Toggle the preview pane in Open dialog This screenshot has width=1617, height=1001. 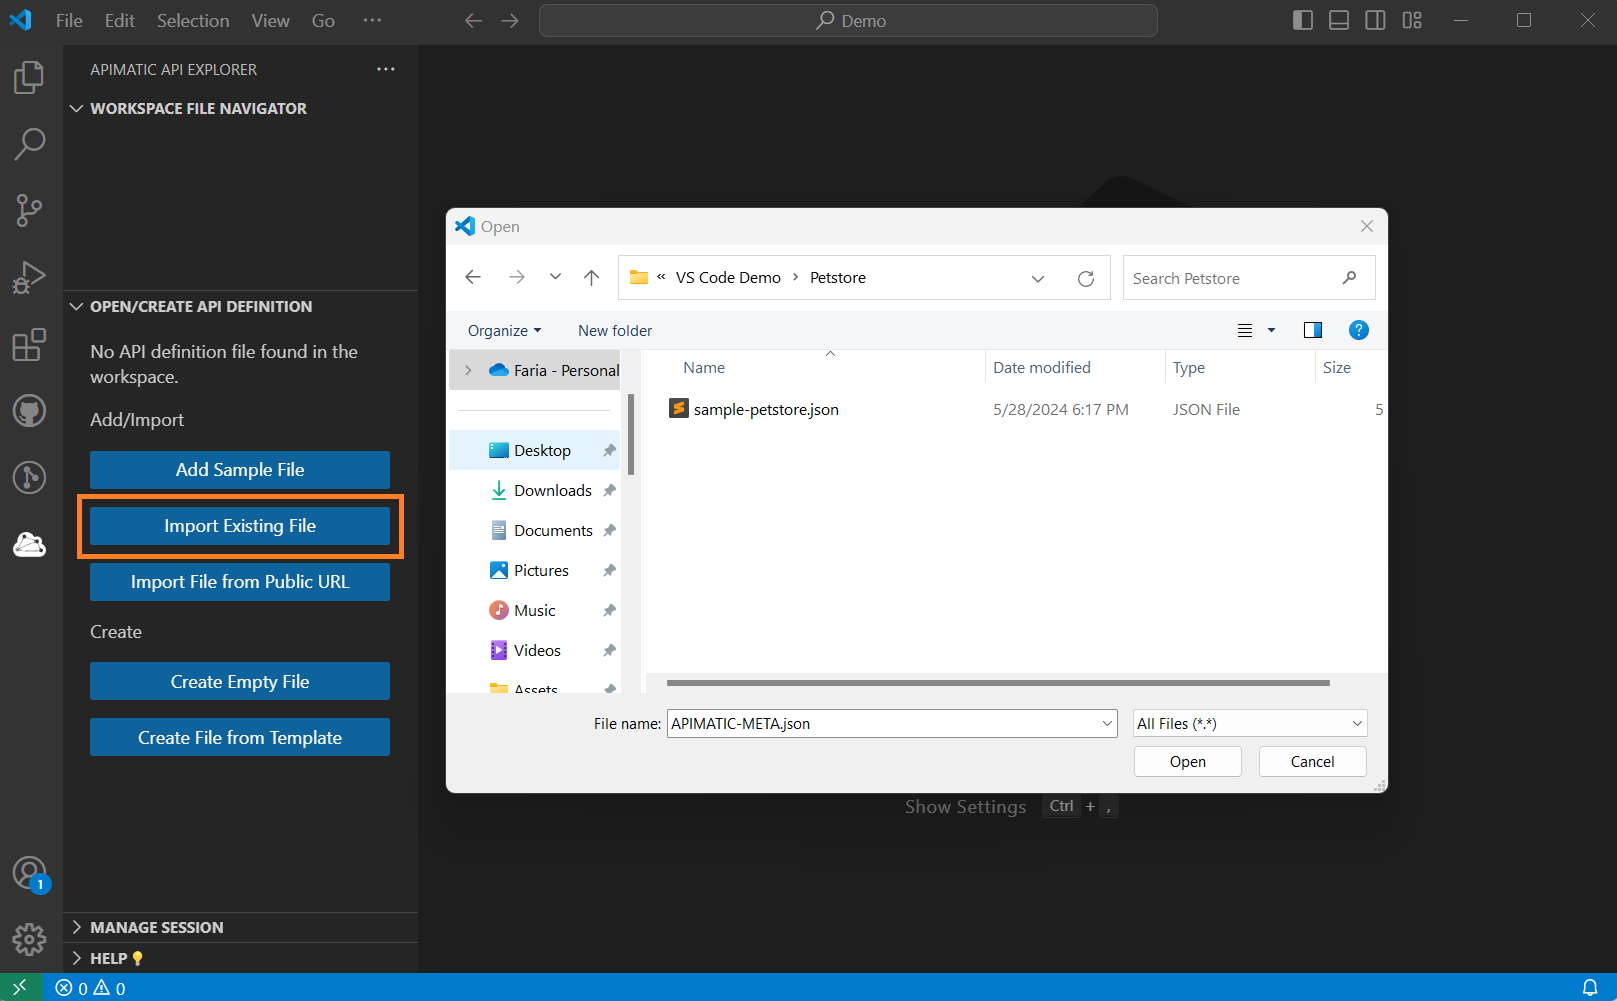coord(1313,330)
